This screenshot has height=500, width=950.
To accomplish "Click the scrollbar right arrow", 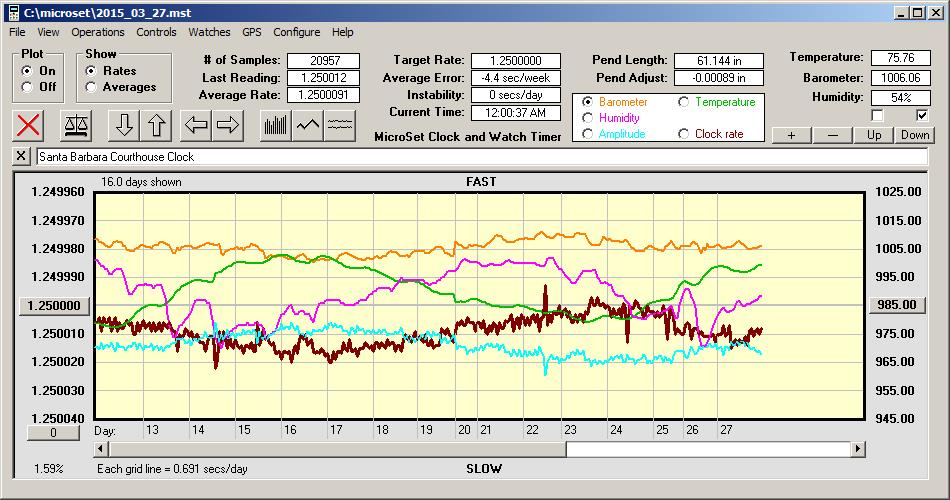I will [857, 449].
